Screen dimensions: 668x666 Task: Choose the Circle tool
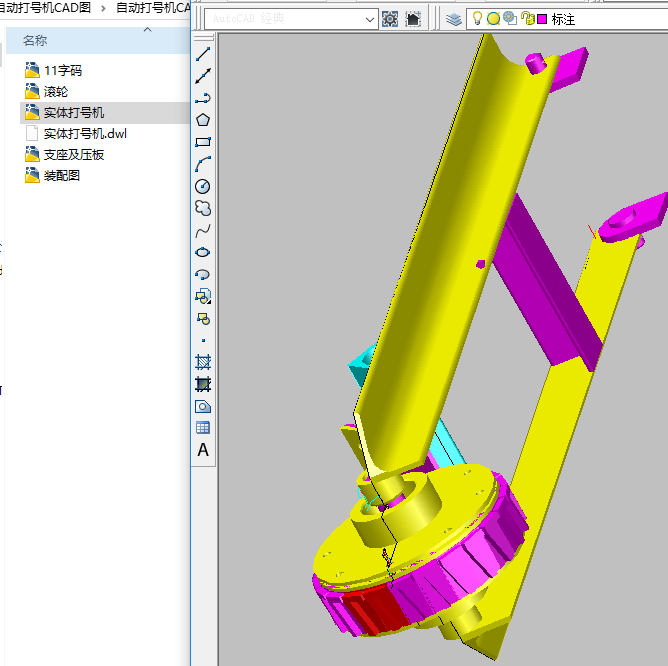pyautogui.click(x=203, y=186)
